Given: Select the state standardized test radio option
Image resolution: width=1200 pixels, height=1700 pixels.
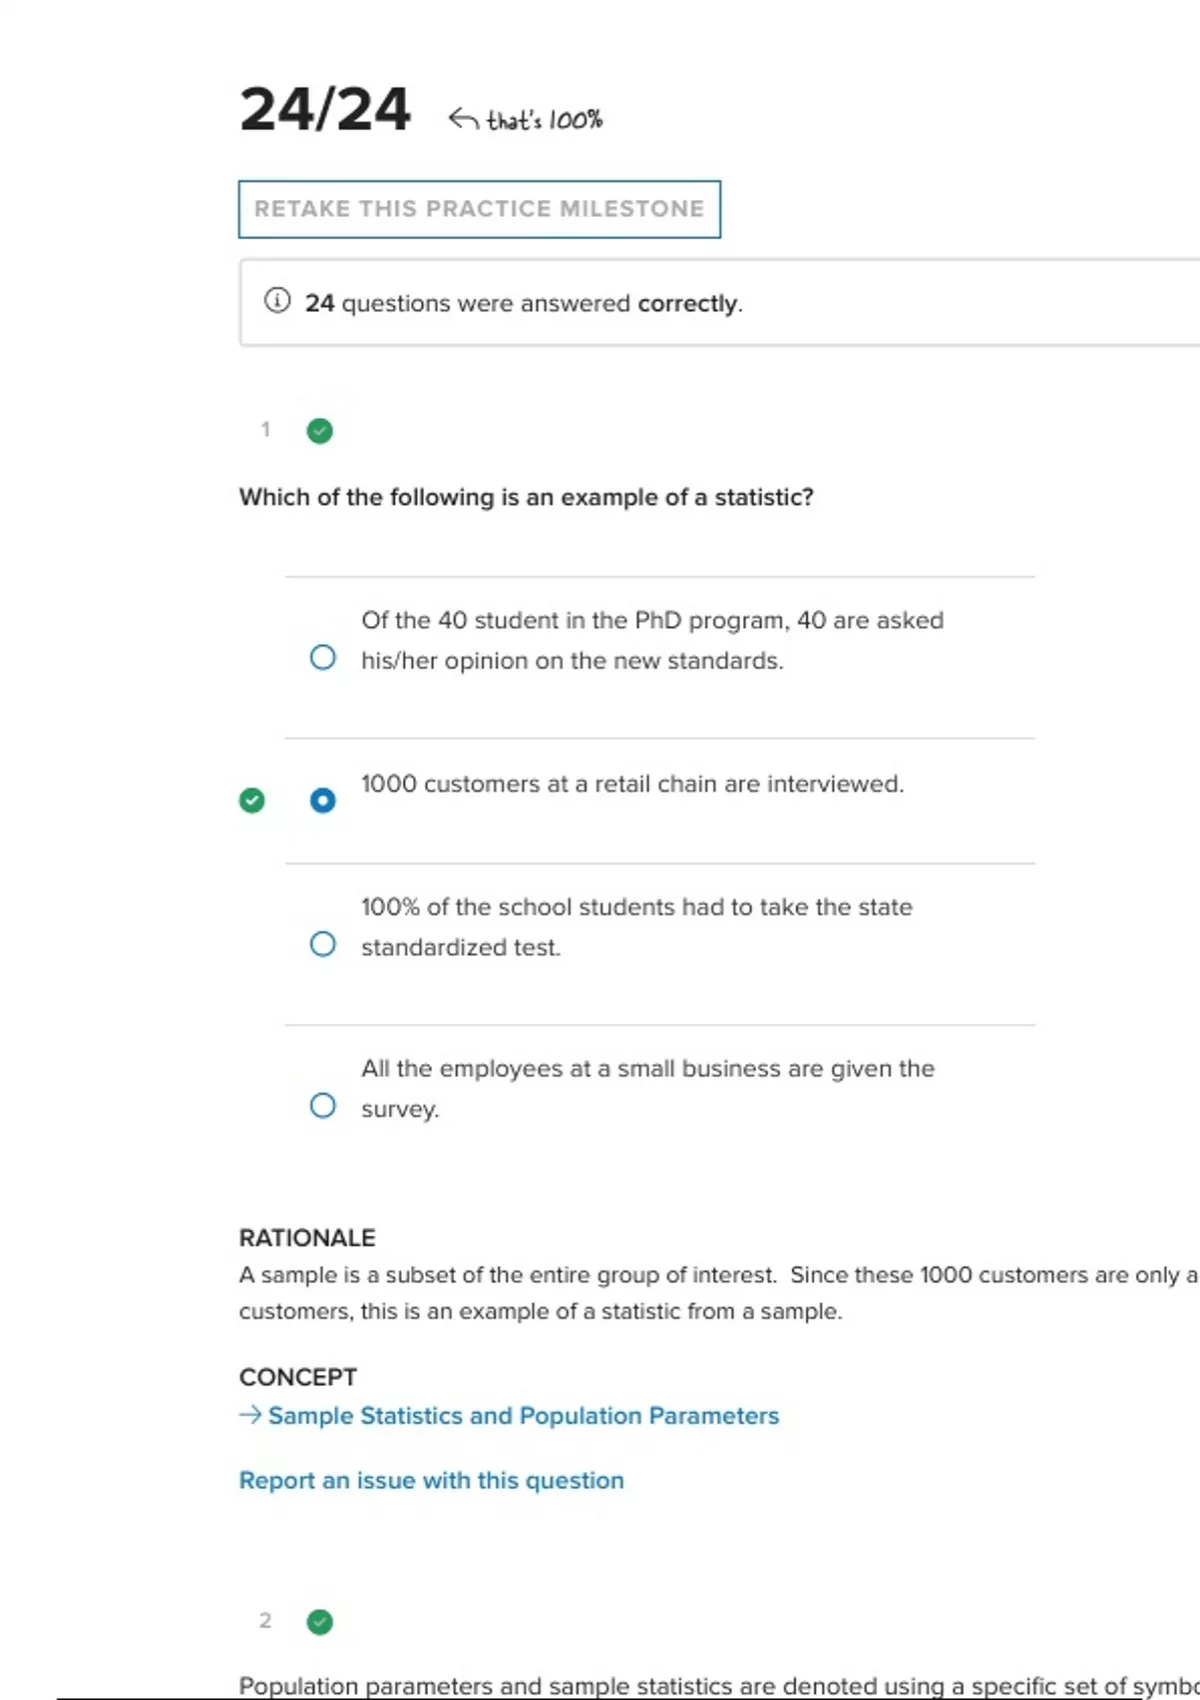Looking at the screenshot, I should (x=322, y=944).
